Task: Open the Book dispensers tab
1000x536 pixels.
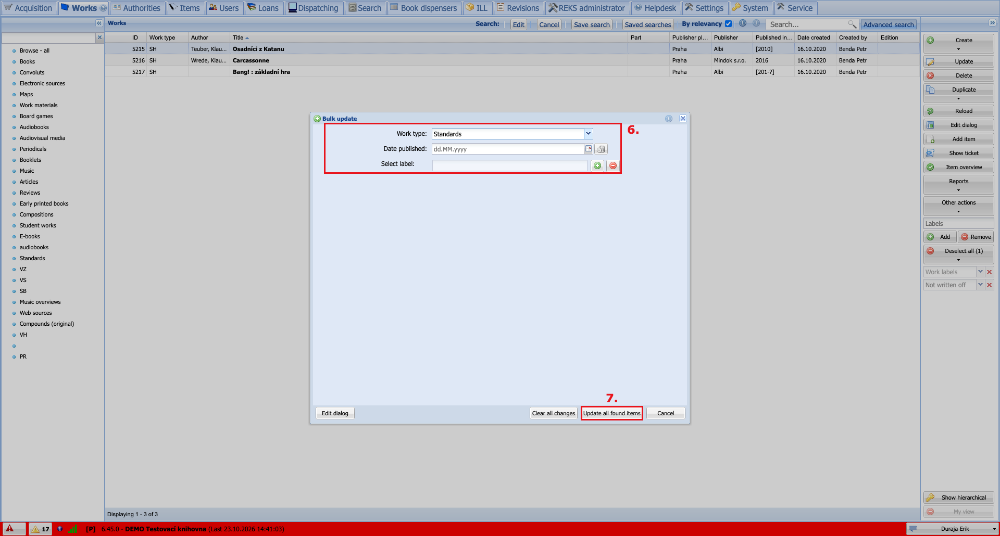Action: pos(423,8)
